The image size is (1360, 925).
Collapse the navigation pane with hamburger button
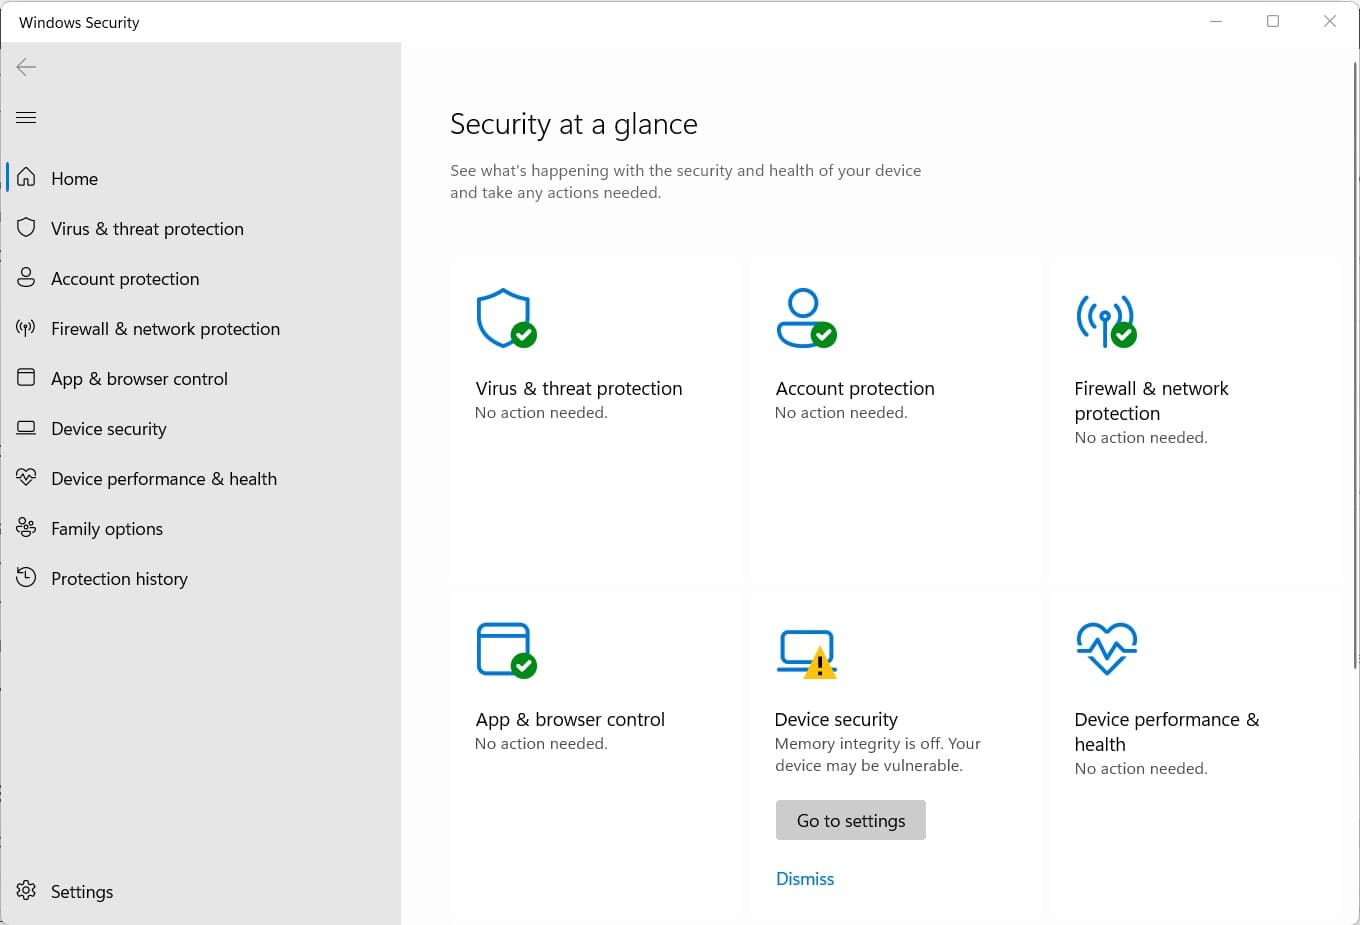pos(27,118)
